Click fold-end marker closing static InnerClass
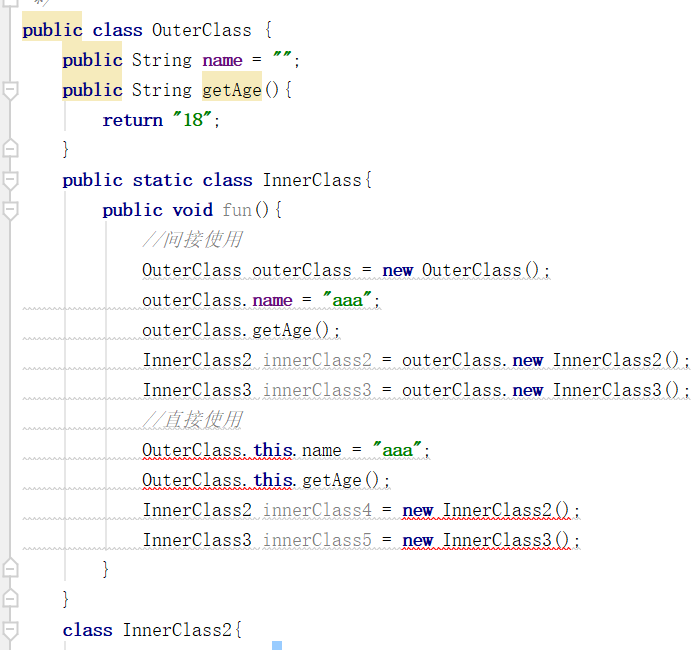The width and height of the screenshot is (696, 650). tap(10, 598)
